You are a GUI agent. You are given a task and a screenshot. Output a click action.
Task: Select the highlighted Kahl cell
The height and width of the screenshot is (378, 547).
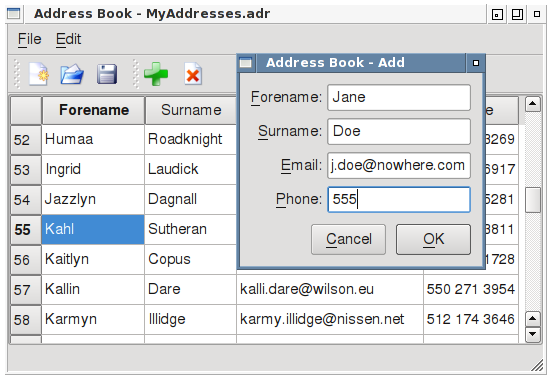point(93,229)
